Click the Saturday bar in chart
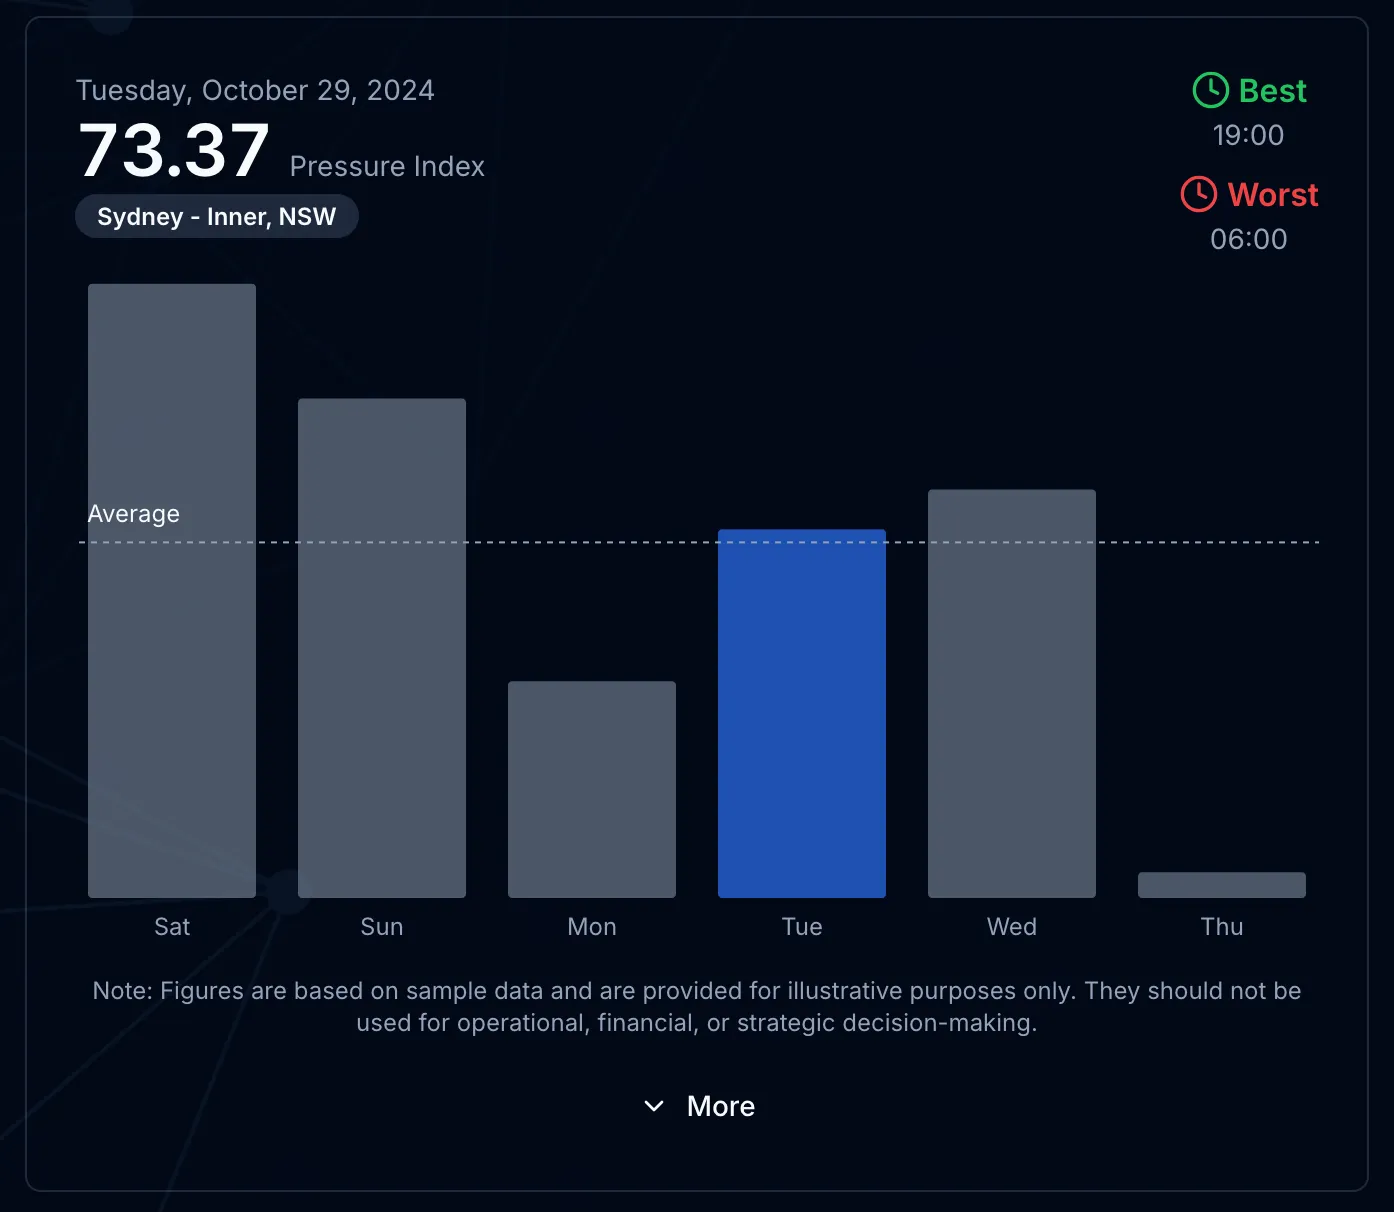The height and width of the screenshot is (1212, 1394). click(x=172, y=590)
